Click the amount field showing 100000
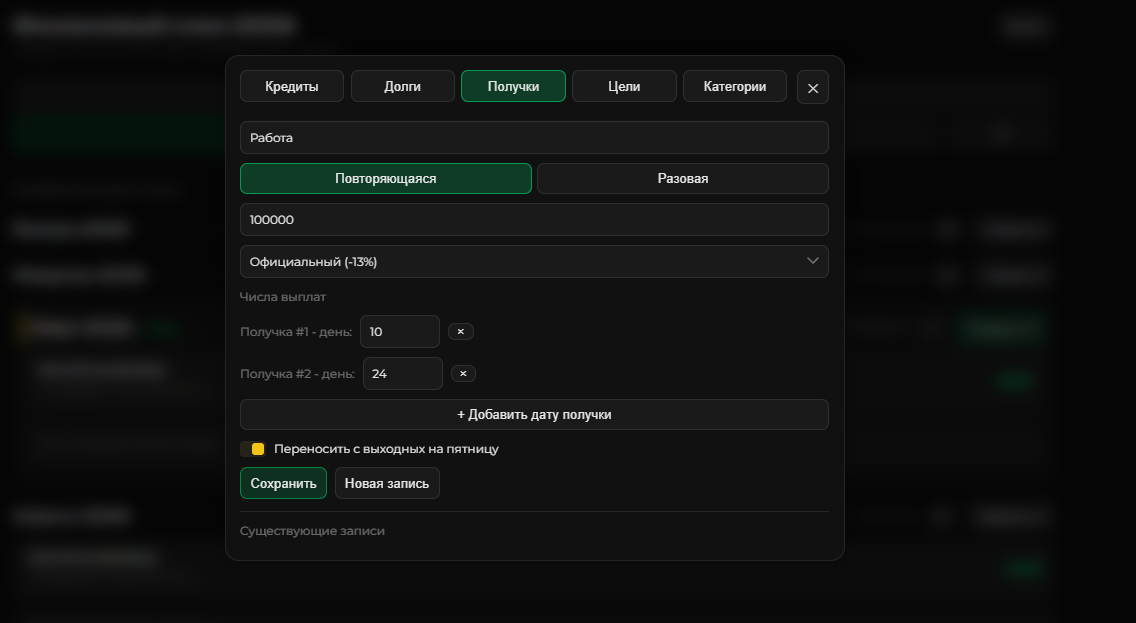 point(534,220)
